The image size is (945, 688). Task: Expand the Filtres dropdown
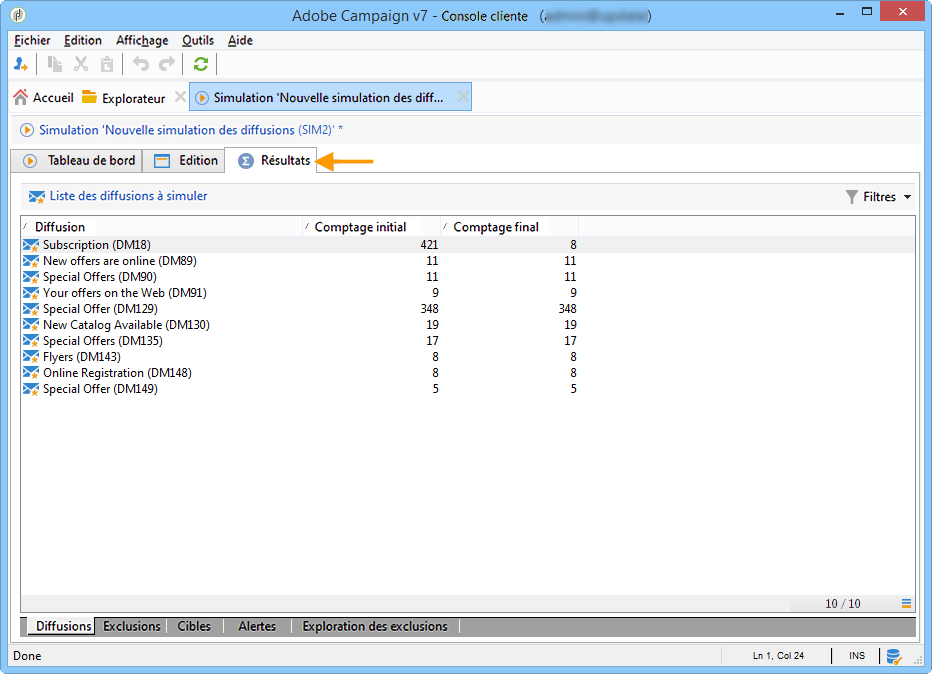[x=907, y=197]
